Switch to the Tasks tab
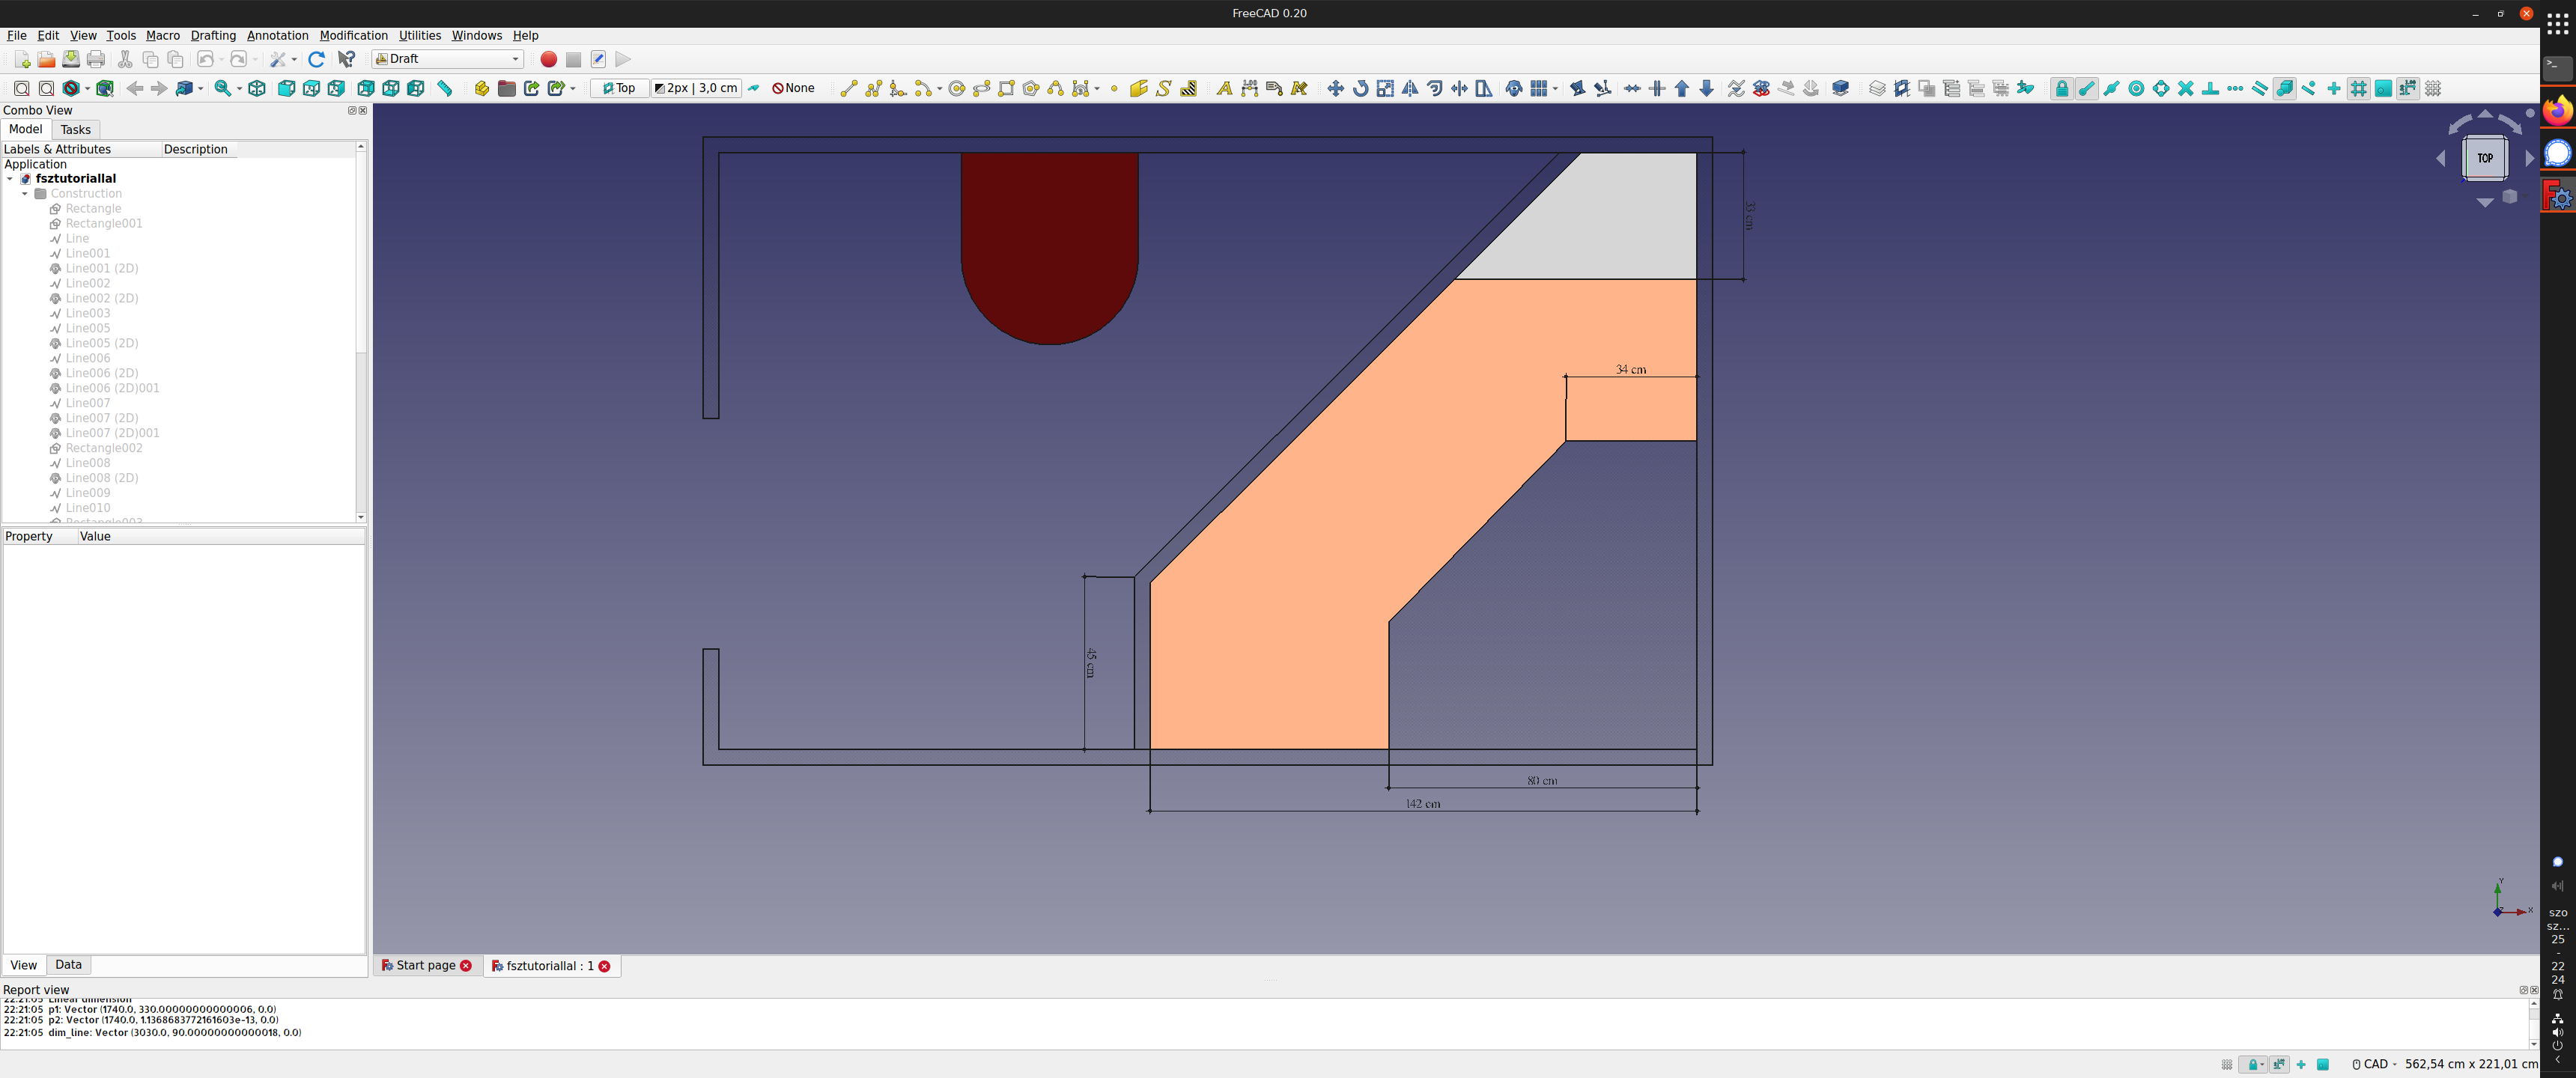Image resolution: width=2576 pixels, height=1078 pixels. click(x=75, y=130)
